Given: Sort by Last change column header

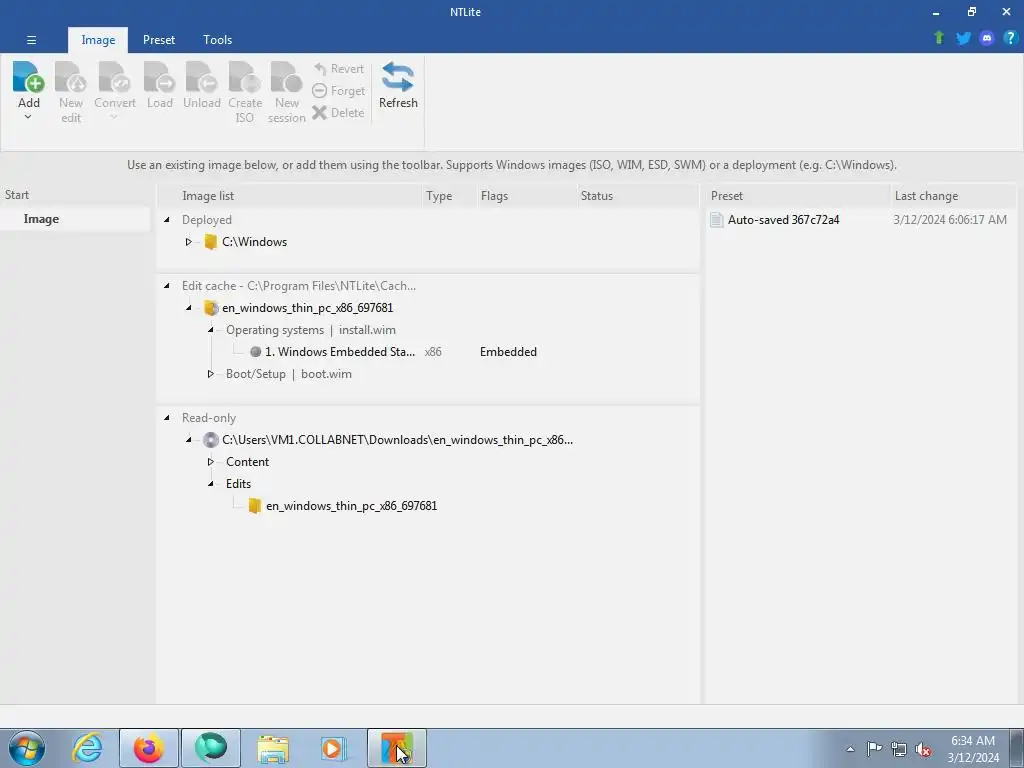Looking at the screenshot, I should point(953,196).
